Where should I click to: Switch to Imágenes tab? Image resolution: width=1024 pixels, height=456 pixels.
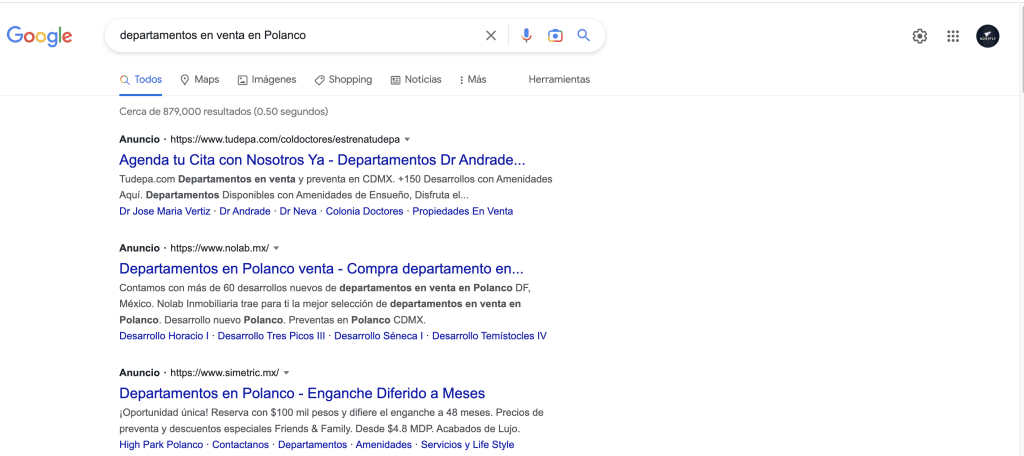[266, 80]
